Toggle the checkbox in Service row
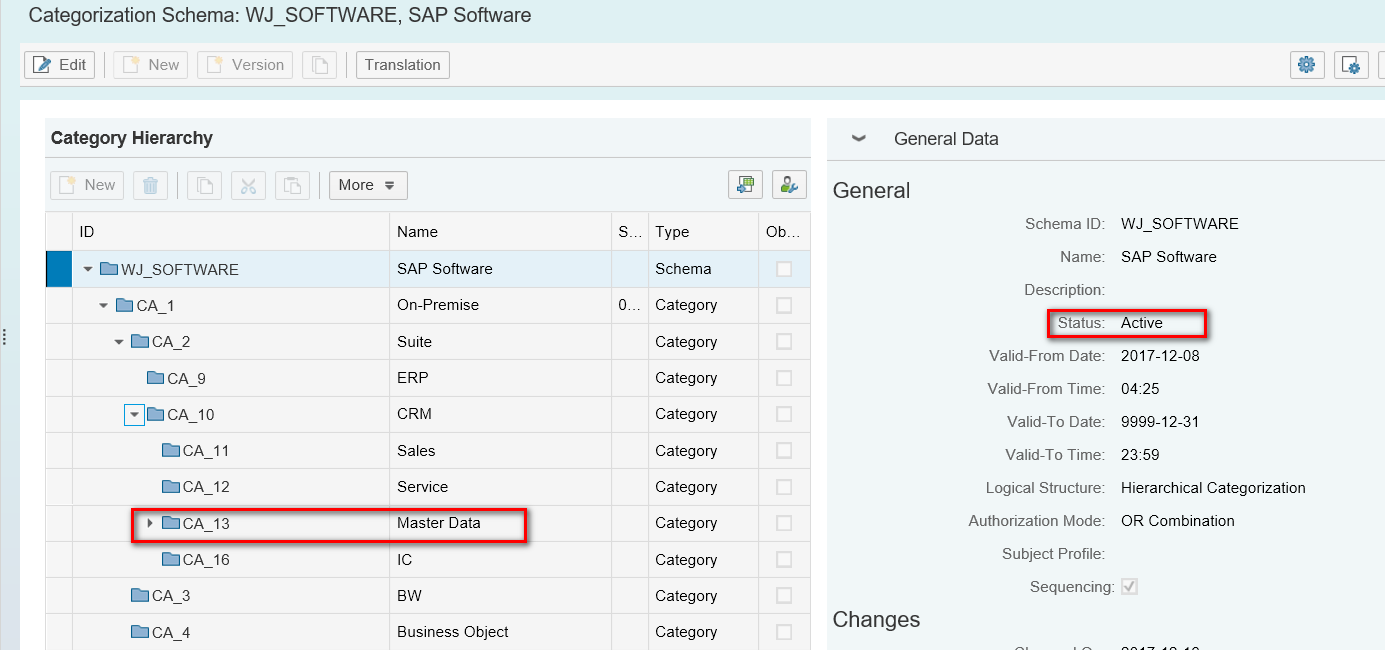1385x650 pixels. [x=784, y=487]
